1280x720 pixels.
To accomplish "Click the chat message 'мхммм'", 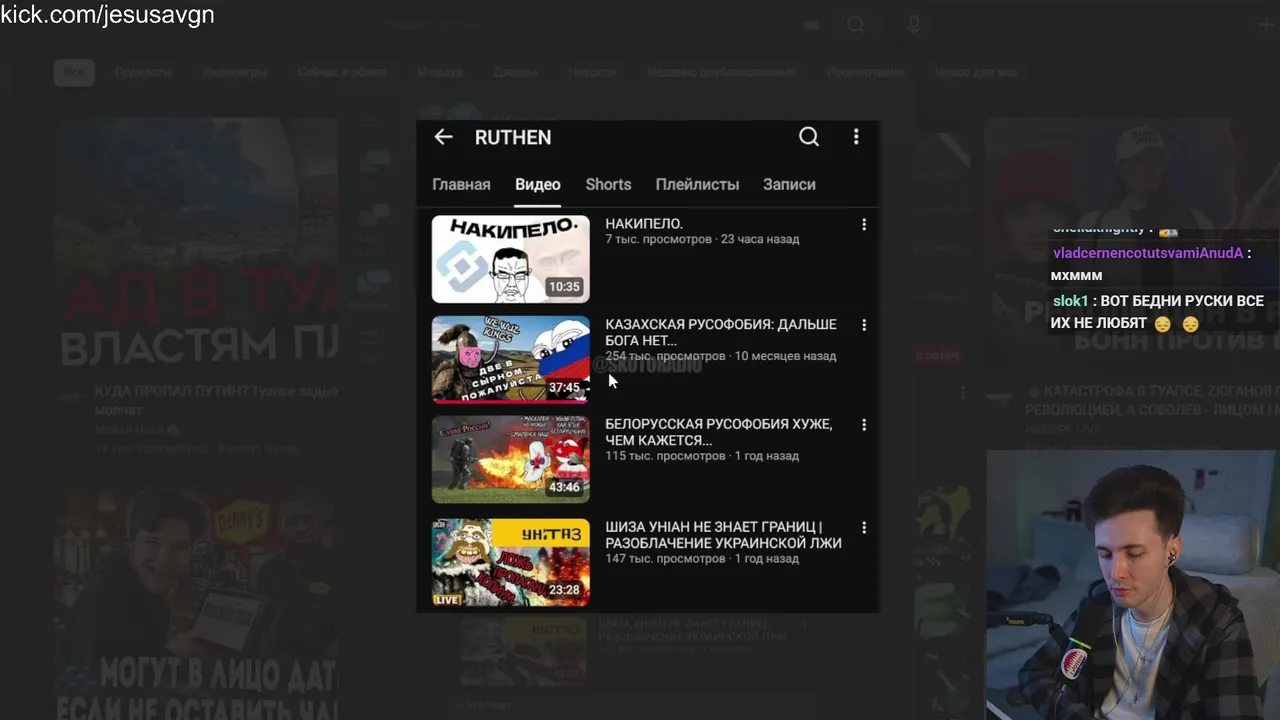I will click(x=1076, y=275).
